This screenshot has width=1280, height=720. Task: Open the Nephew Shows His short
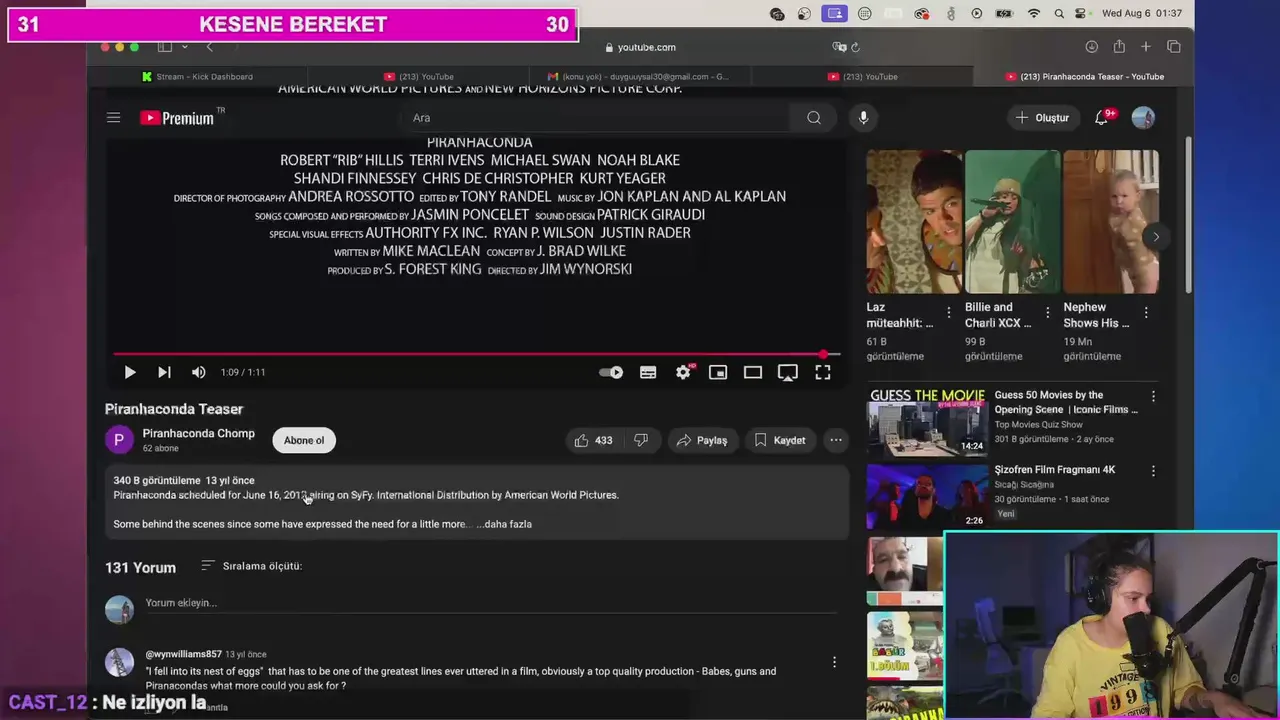pyautogui.click(x=1111, y=222)
